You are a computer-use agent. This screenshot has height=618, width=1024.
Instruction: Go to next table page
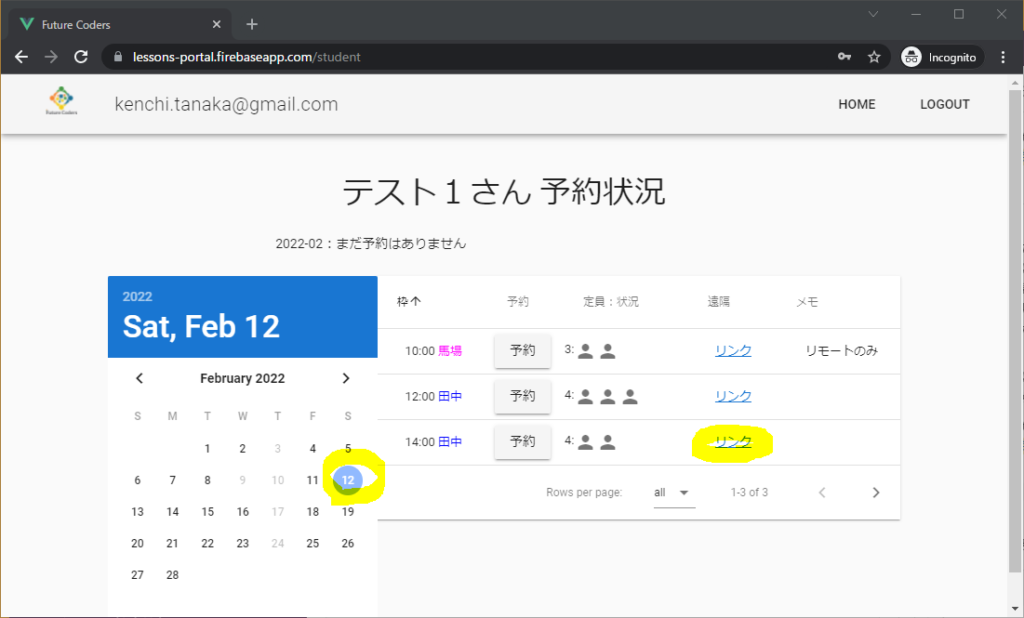click(876, 493)
